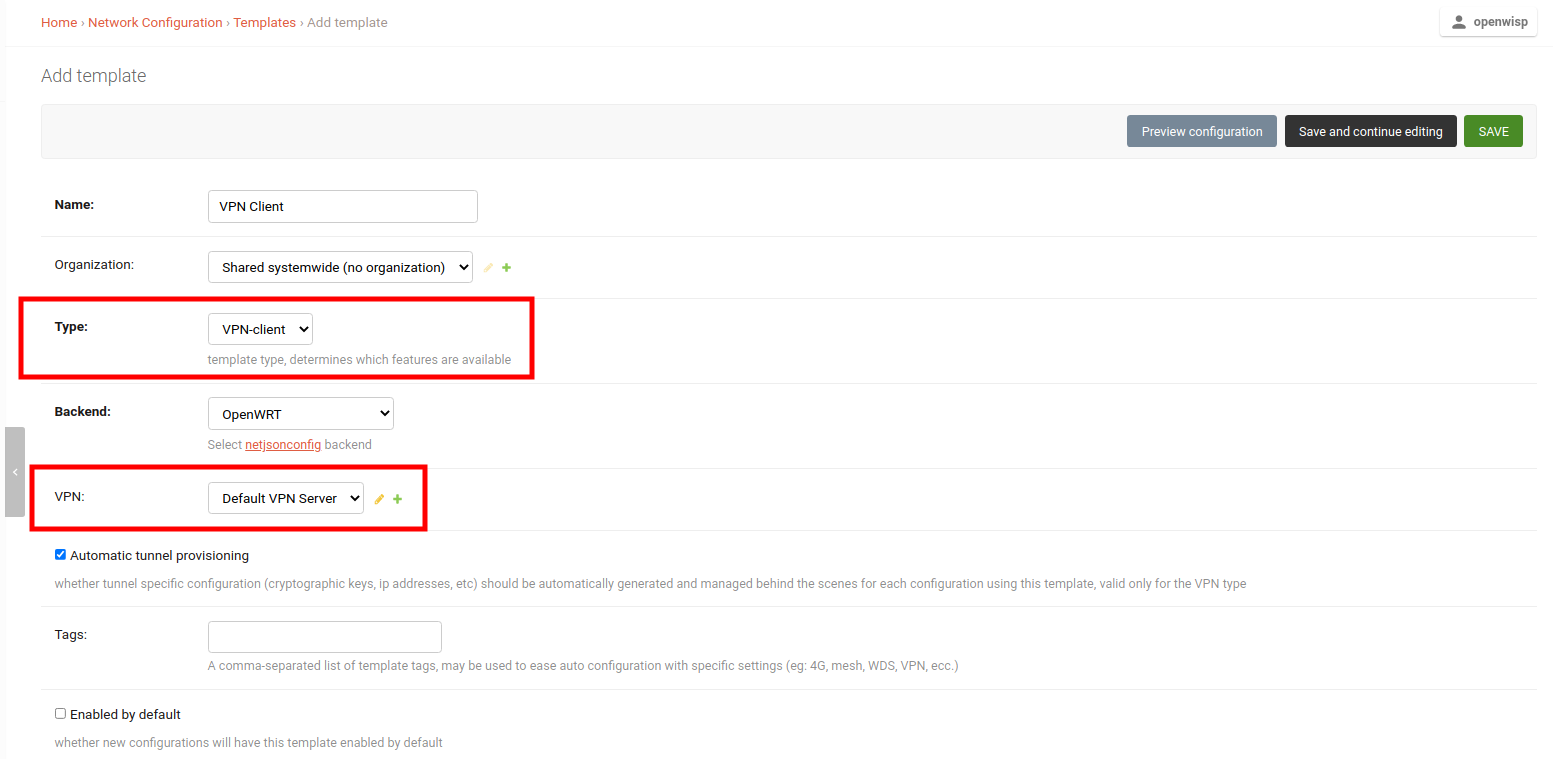
Task: Click into the Tags input field
Action: tap(324, 637)
